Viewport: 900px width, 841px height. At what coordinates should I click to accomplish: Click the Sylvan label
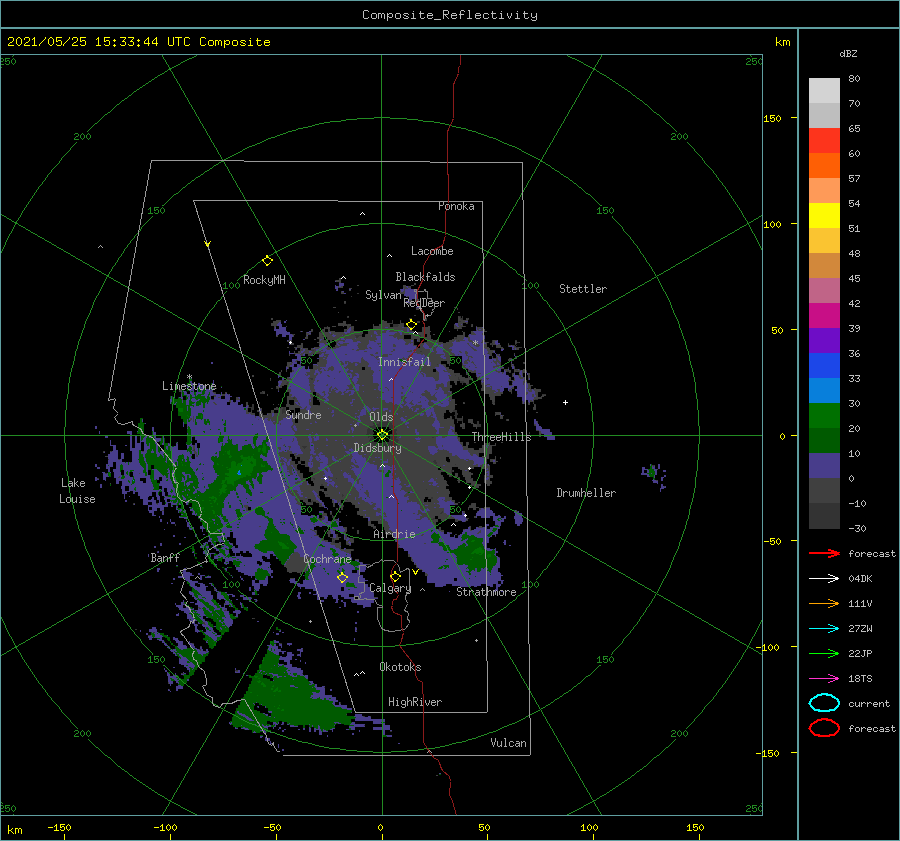pos(383,295)
